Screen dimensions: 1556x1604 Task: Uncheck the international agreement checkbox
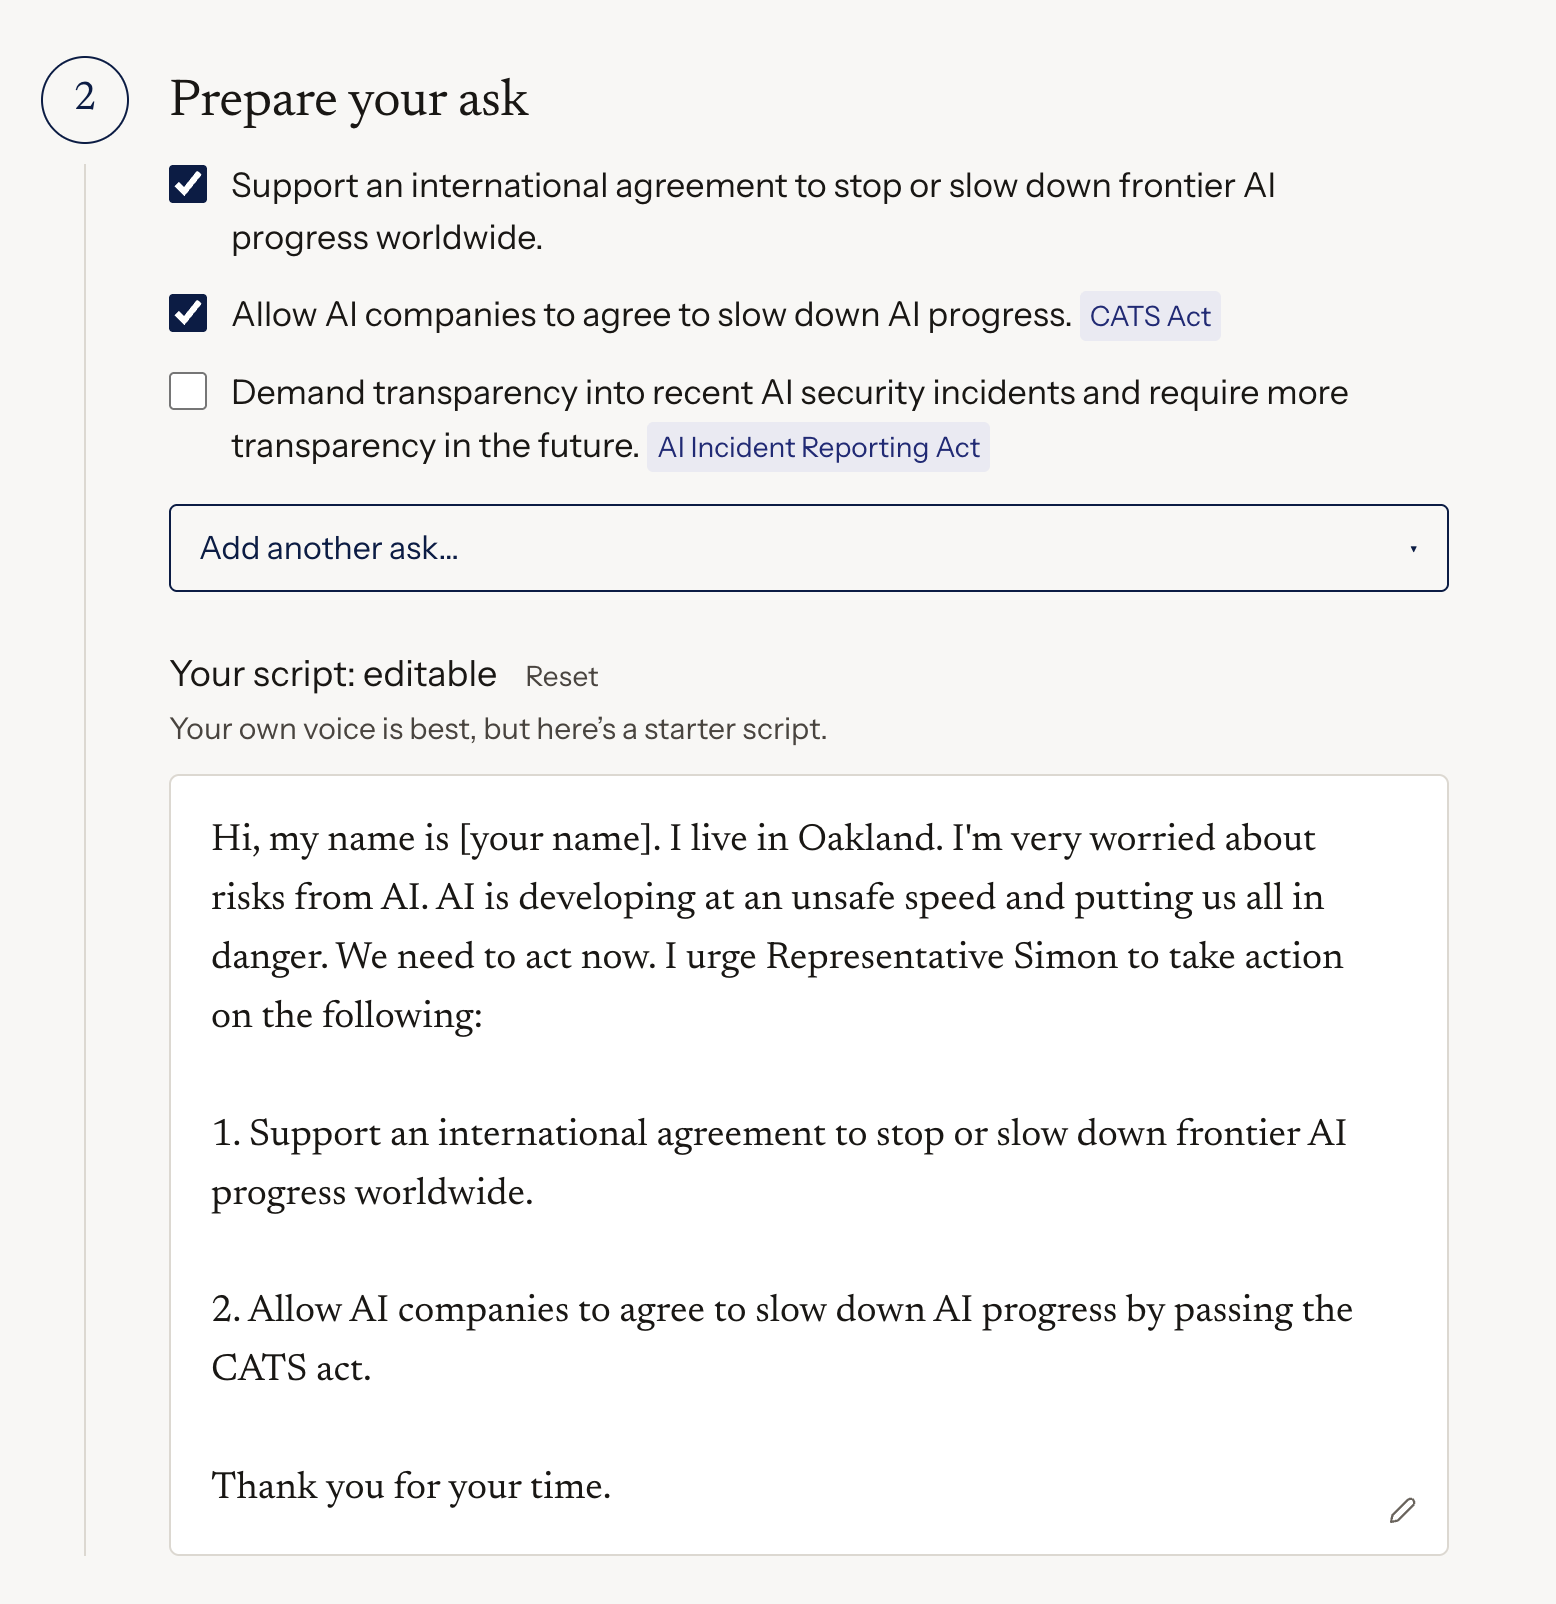pos(188,185)
